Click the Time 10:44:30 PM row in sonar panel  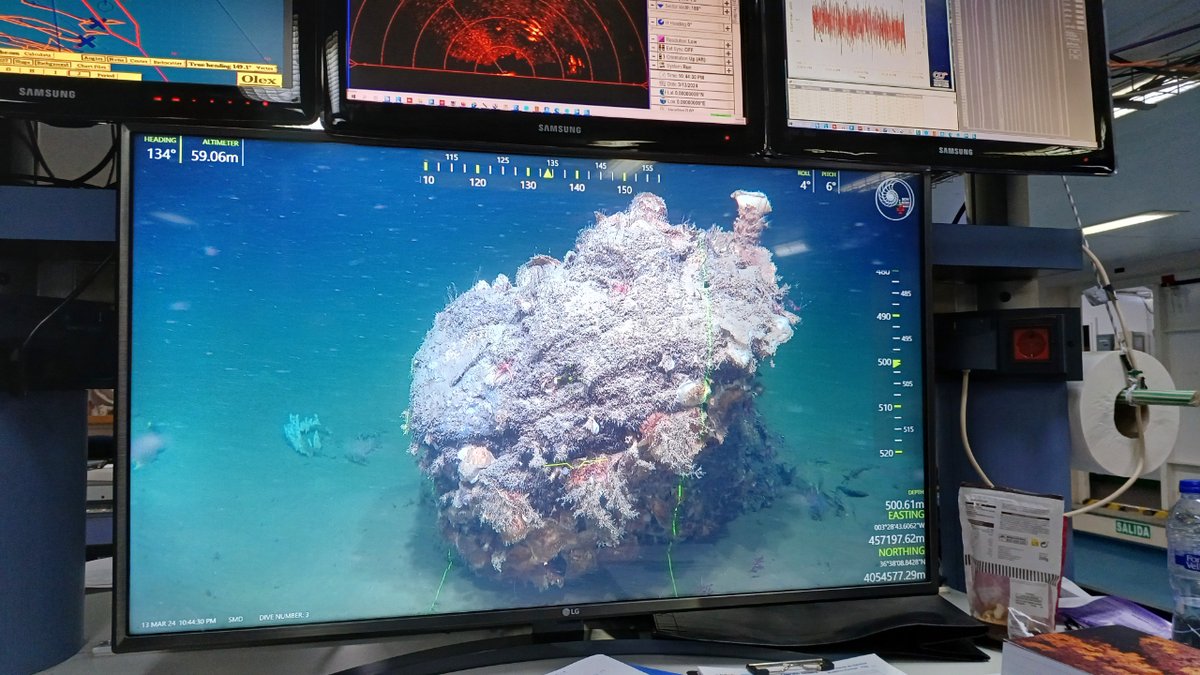tap(693, 75)
